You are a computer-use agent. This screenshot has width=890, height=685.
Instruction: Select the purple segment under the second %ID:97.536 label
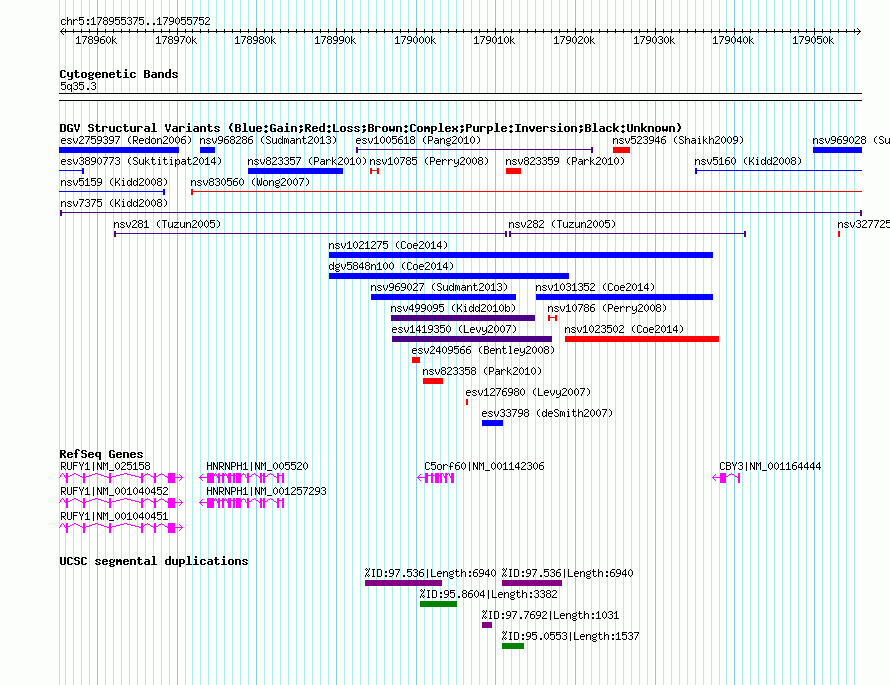point(532,583)
